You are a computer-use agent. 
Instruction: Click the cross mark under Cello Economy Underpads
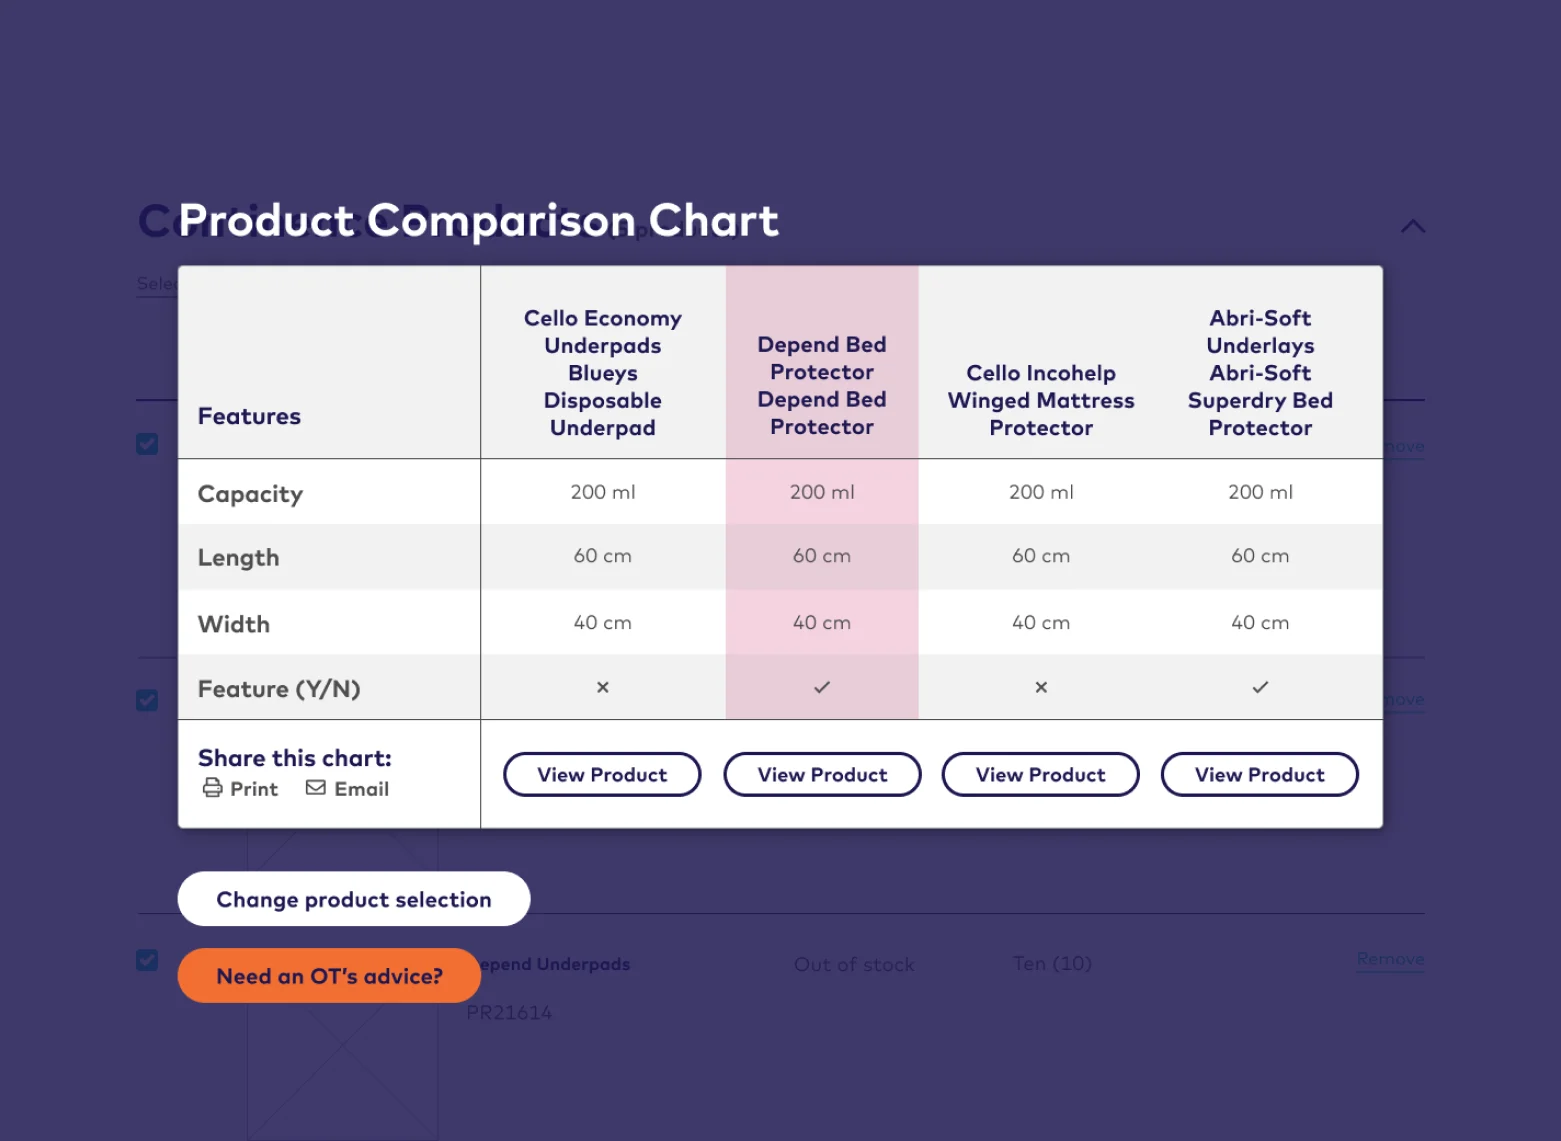[603, 687]
